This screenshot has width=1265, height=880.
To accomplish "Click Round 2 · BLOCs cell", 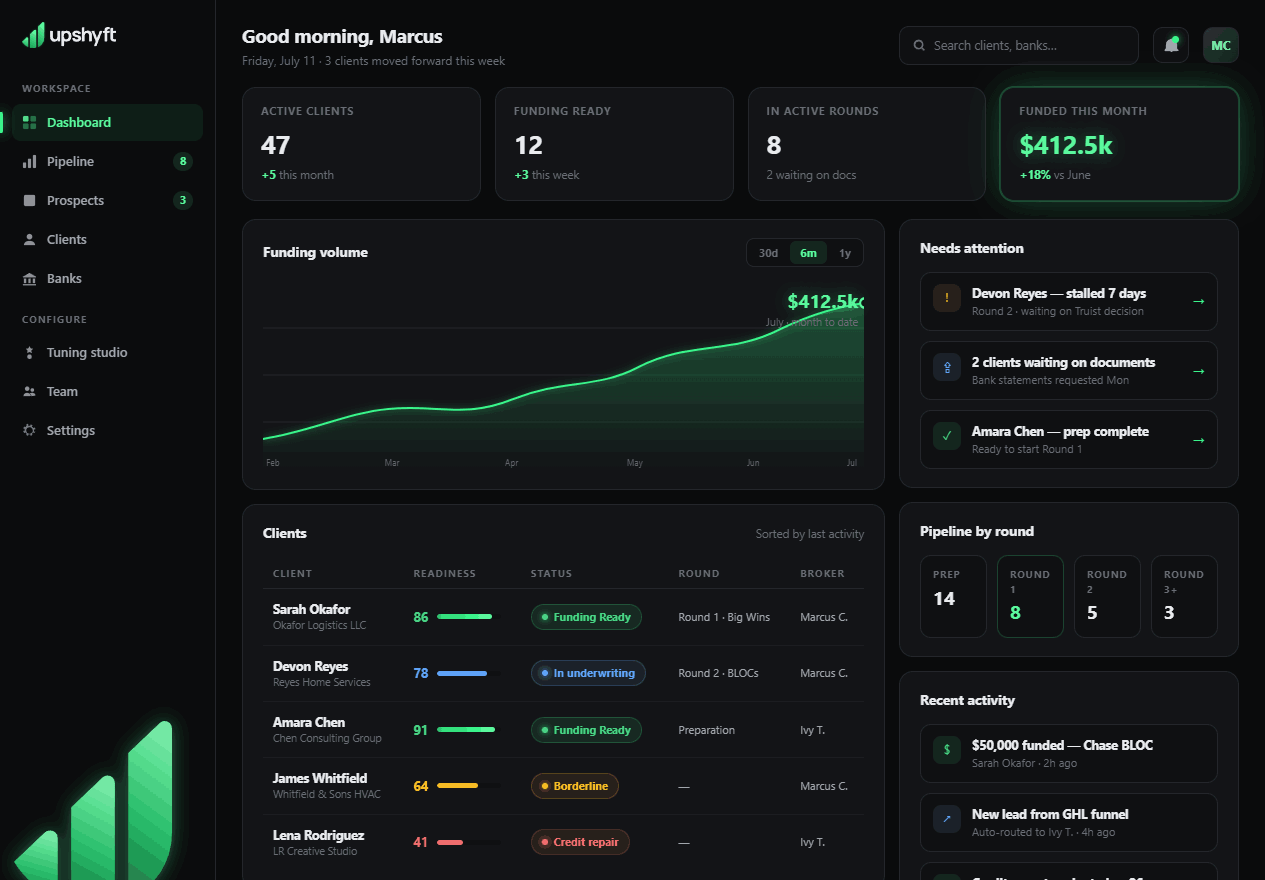I will [x=718, y=673].
